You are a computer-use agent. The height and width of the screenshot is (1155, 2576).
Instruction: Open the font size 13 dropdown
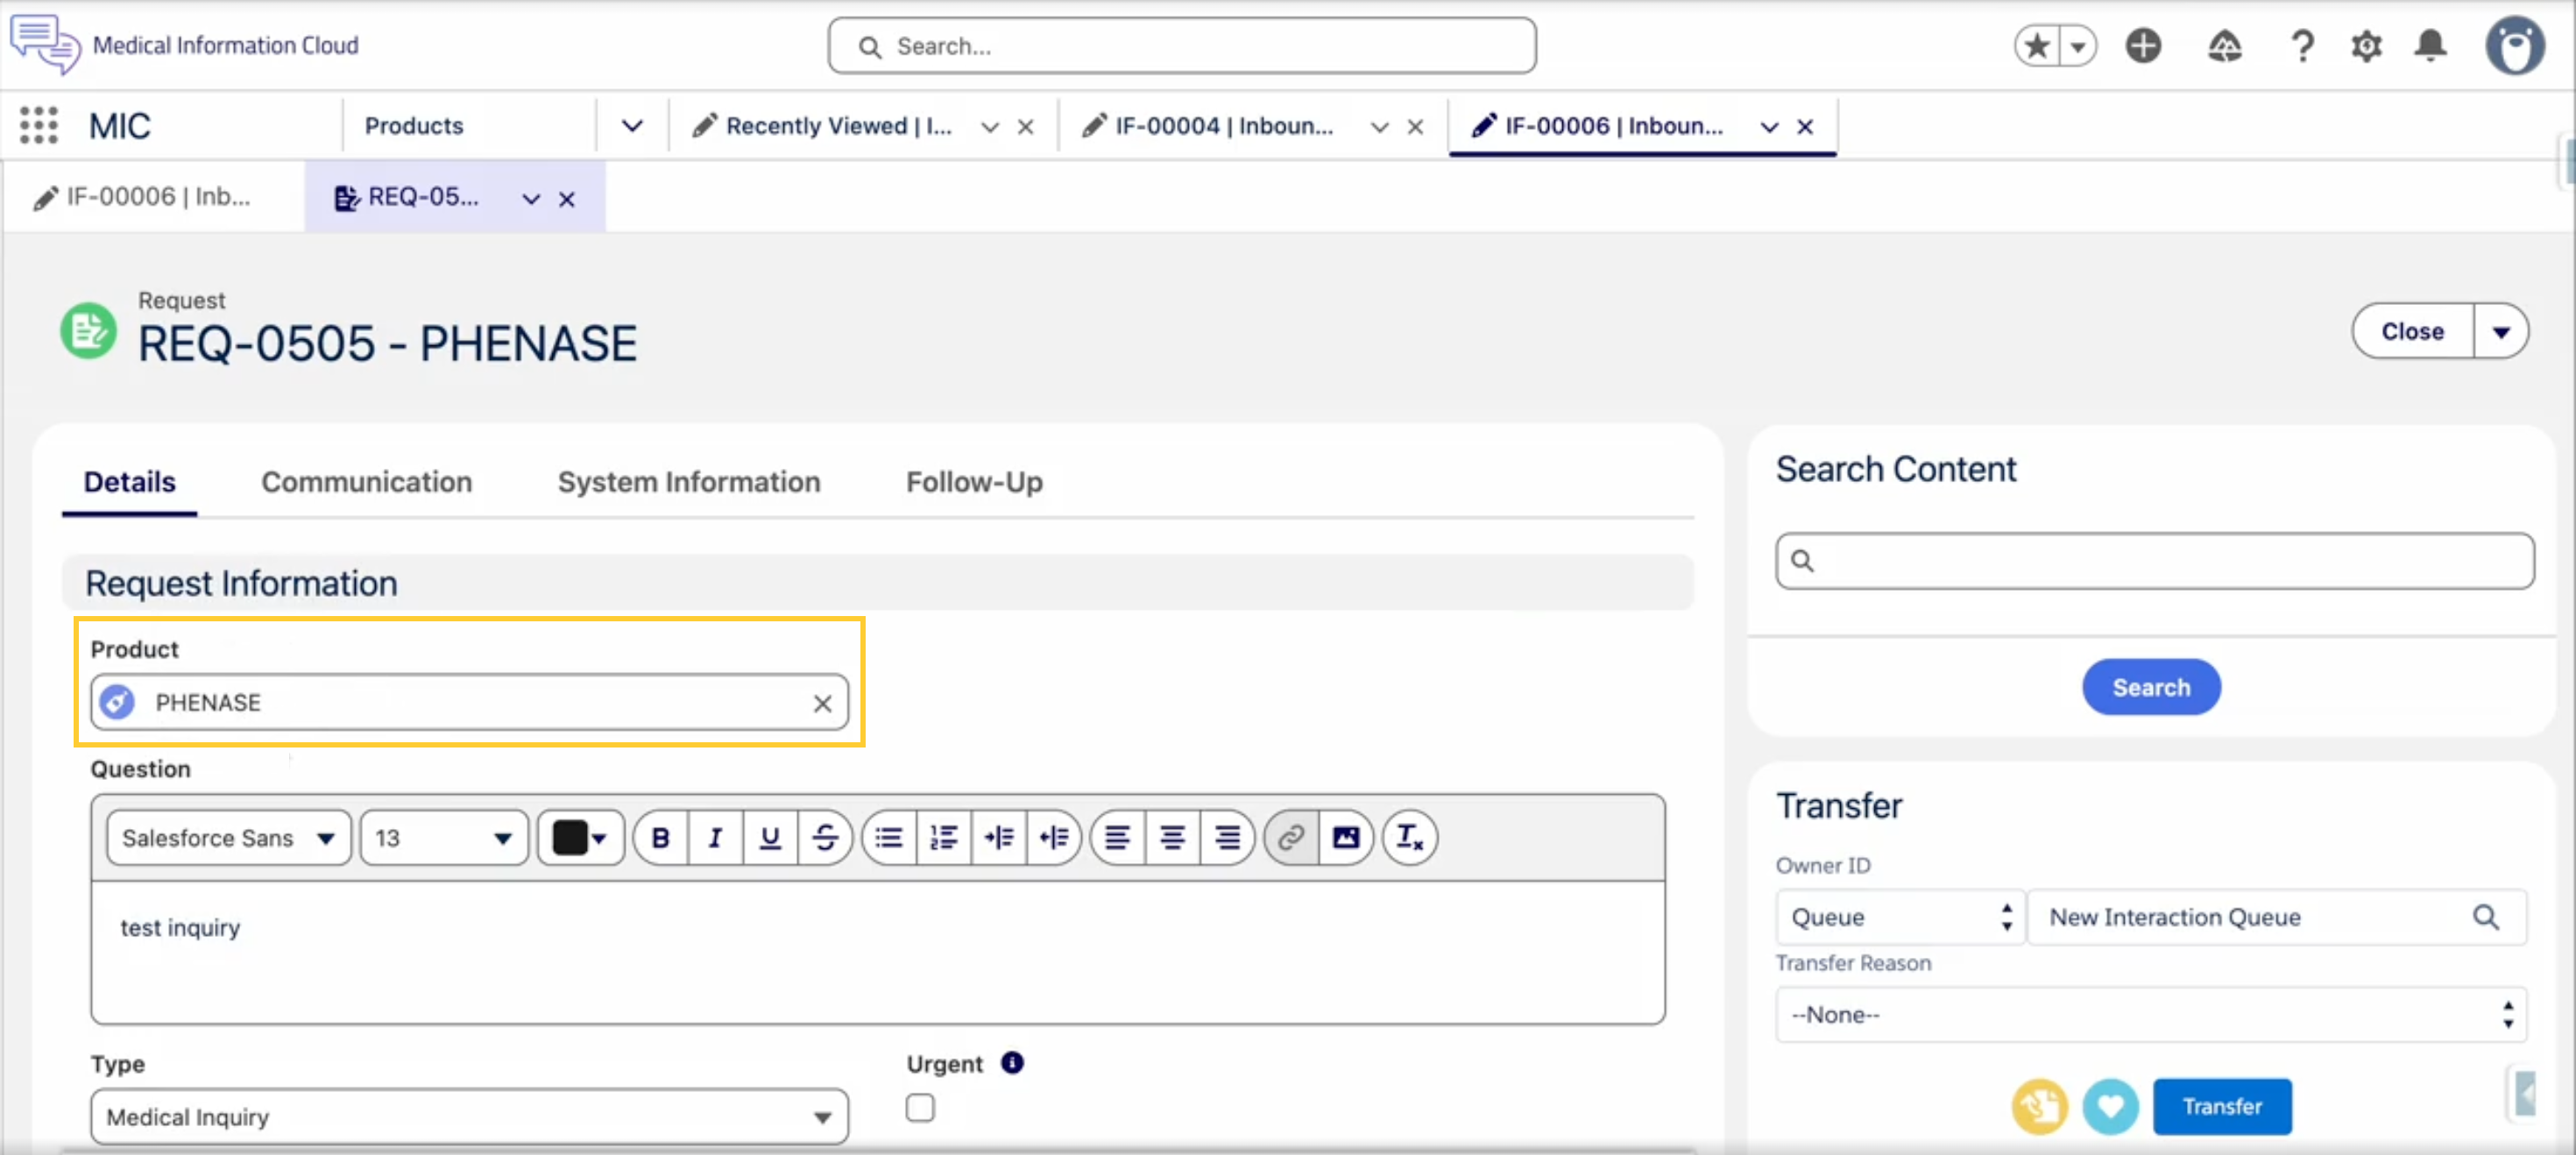coord(444,838)
